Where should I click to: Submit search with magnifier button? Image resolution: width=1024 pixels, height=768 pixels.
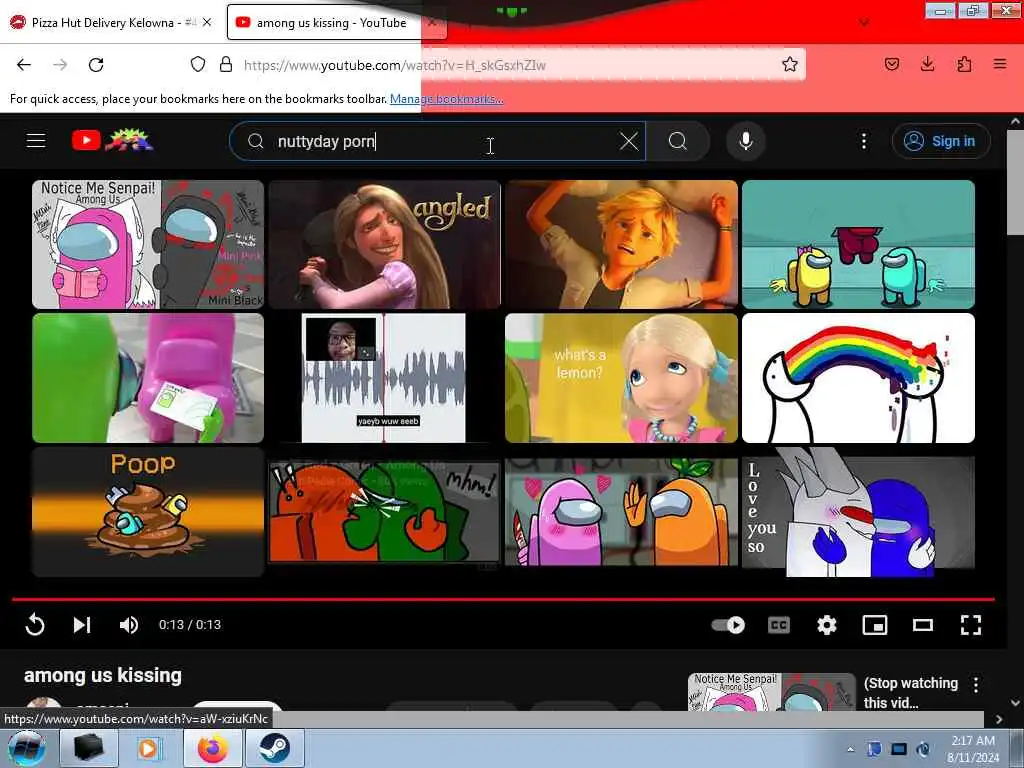click(x=678, y=141)
